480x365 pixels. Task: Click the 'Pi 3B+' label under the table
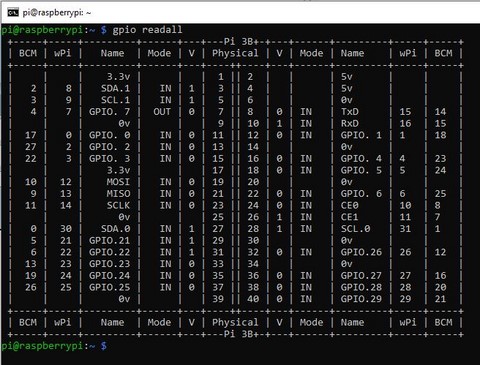pyautogui.click(x=241, y=334)
